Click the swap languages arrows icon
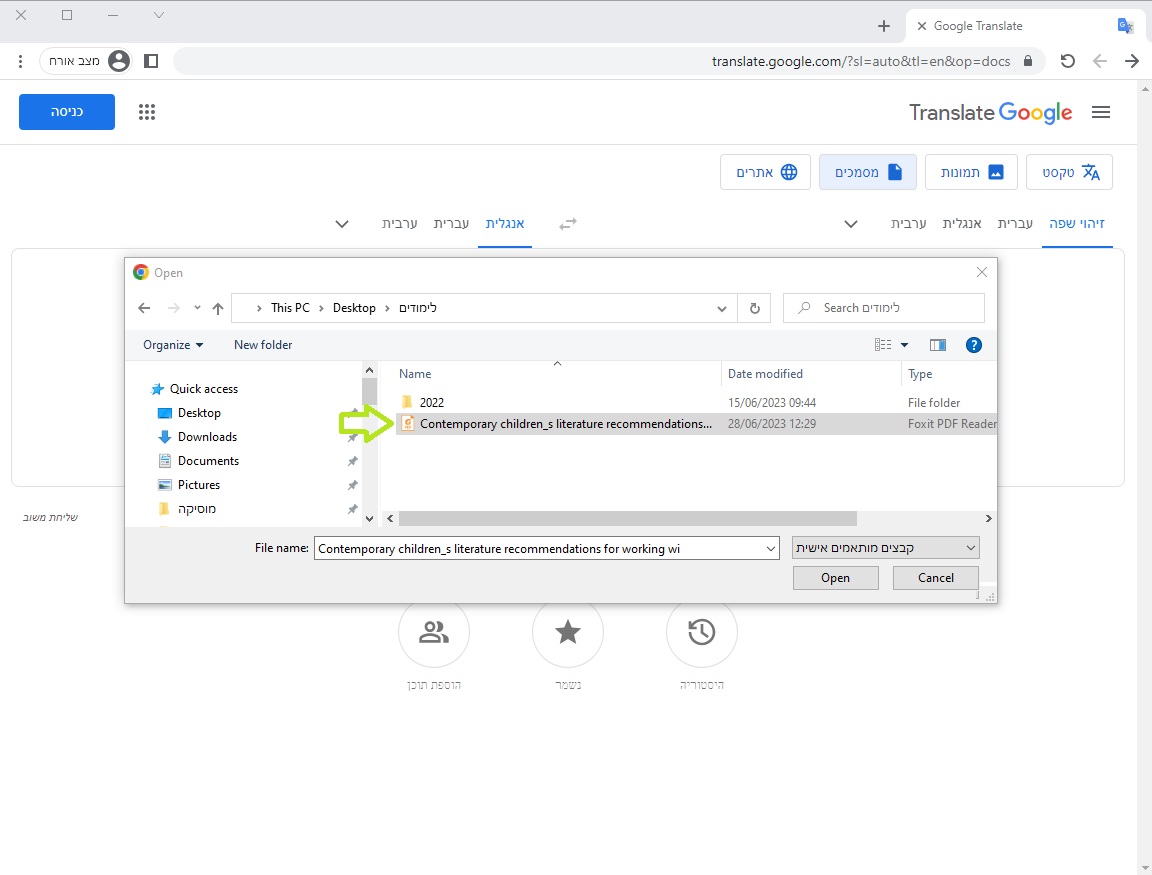The image size is (1152, 875). pyautogui.click(x=568, y=224)
